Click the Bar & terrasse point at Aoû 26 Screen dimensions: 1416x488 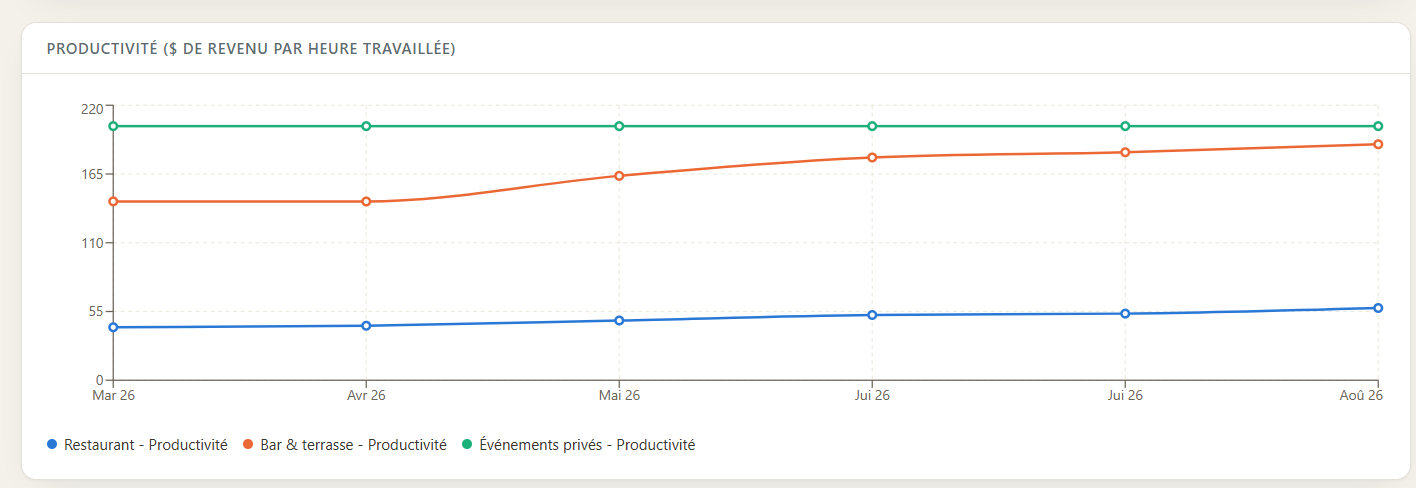click(x=1378, y=144)
